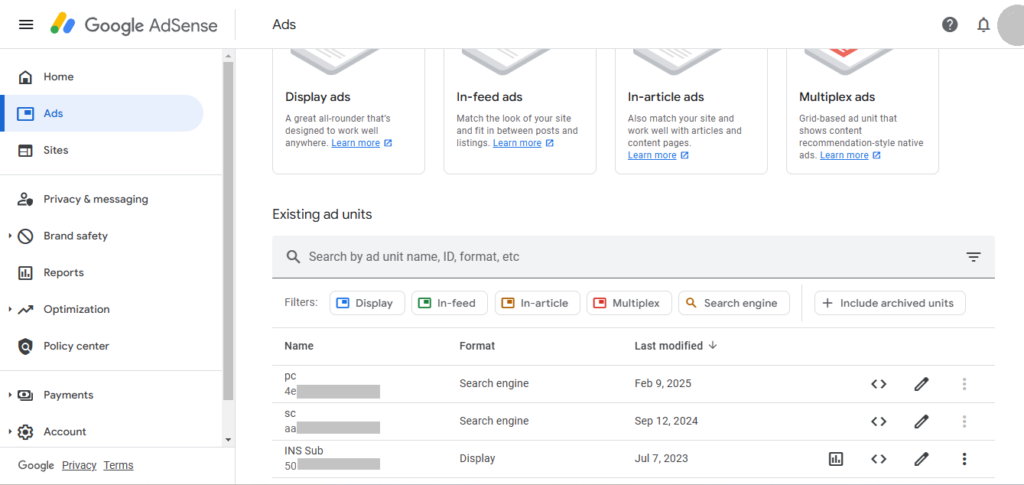Click the Format column header
The image size is (1024, 485).
pyautogui.click(x=477, y=346)
